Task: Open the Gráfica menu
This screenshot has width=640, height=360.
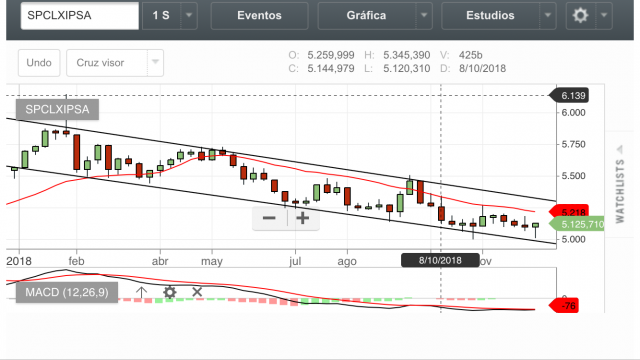Action: 367,16
